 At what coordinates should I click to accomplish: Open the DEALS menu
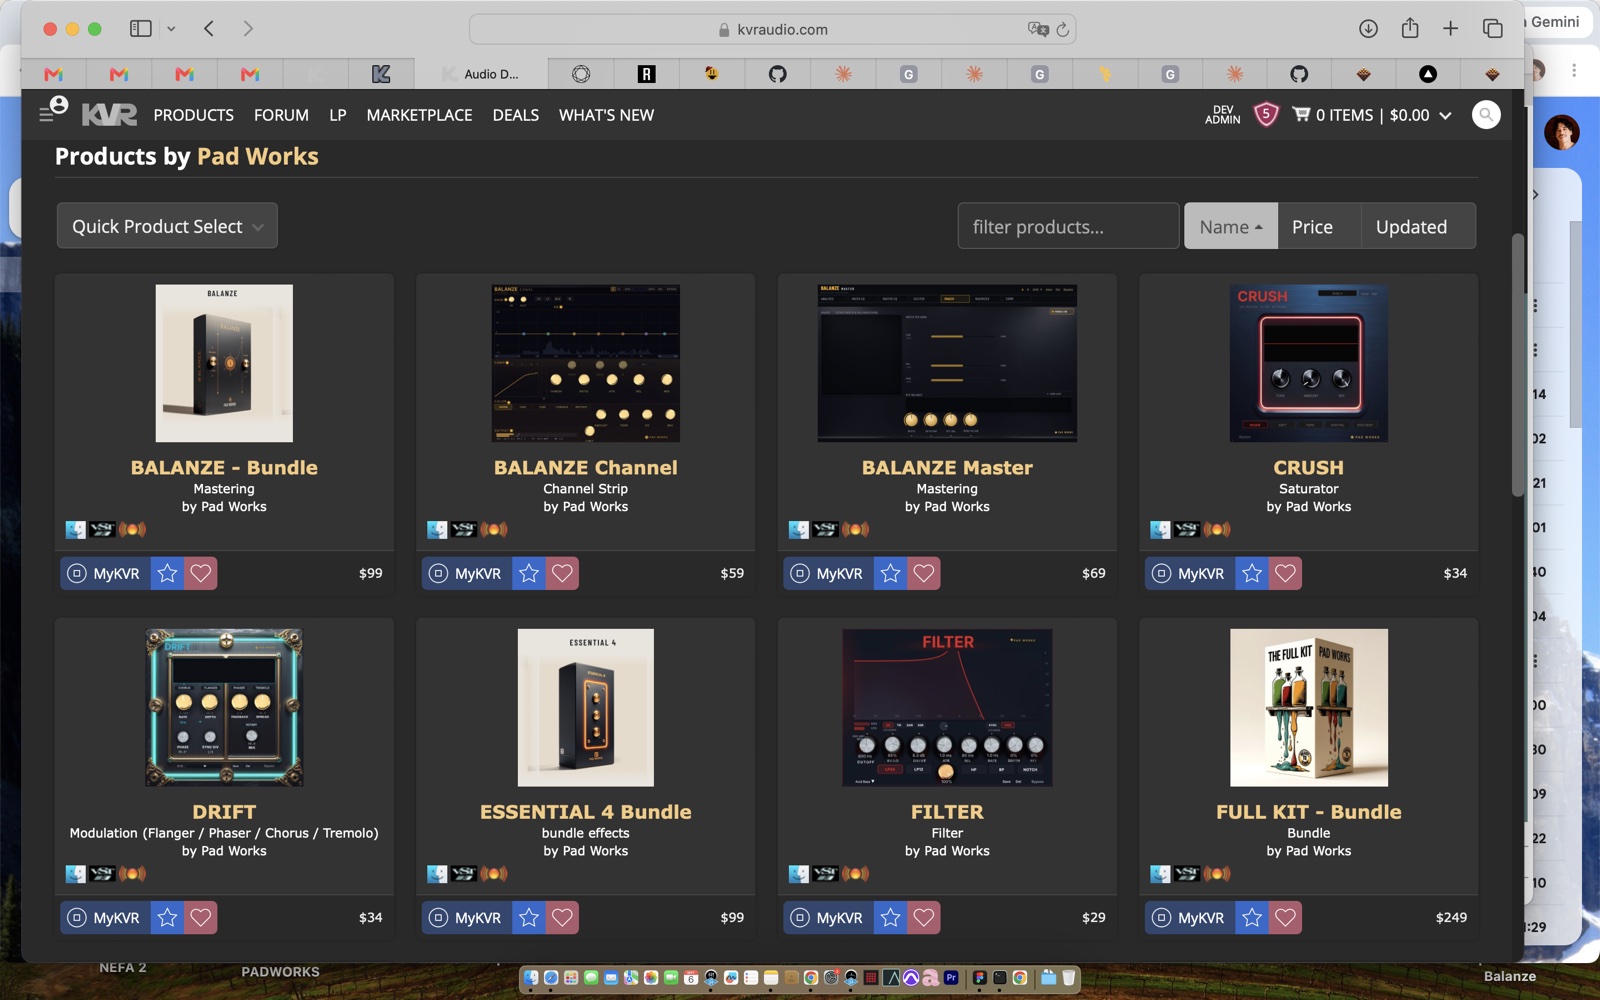pyautogui.click(x=515, y=115)
